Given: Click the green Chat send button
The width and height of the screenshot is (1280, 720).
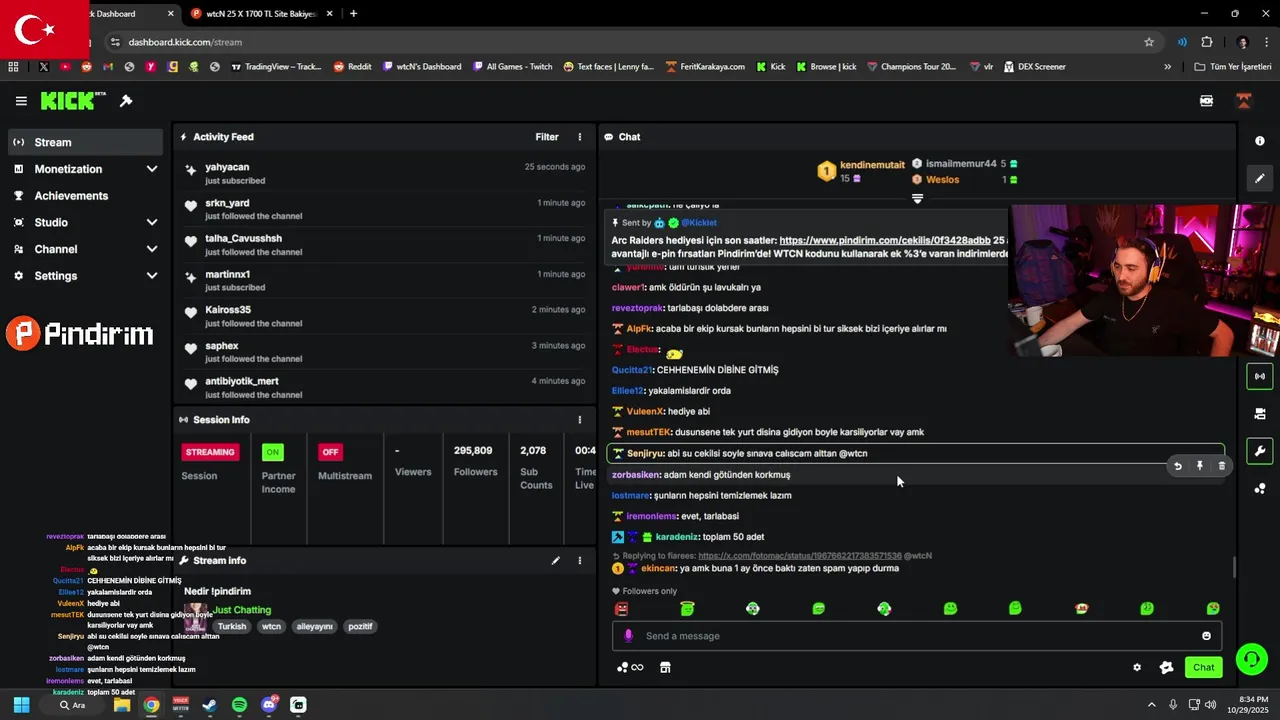Looking at the screenshot, I should [x=1203, y=668].
